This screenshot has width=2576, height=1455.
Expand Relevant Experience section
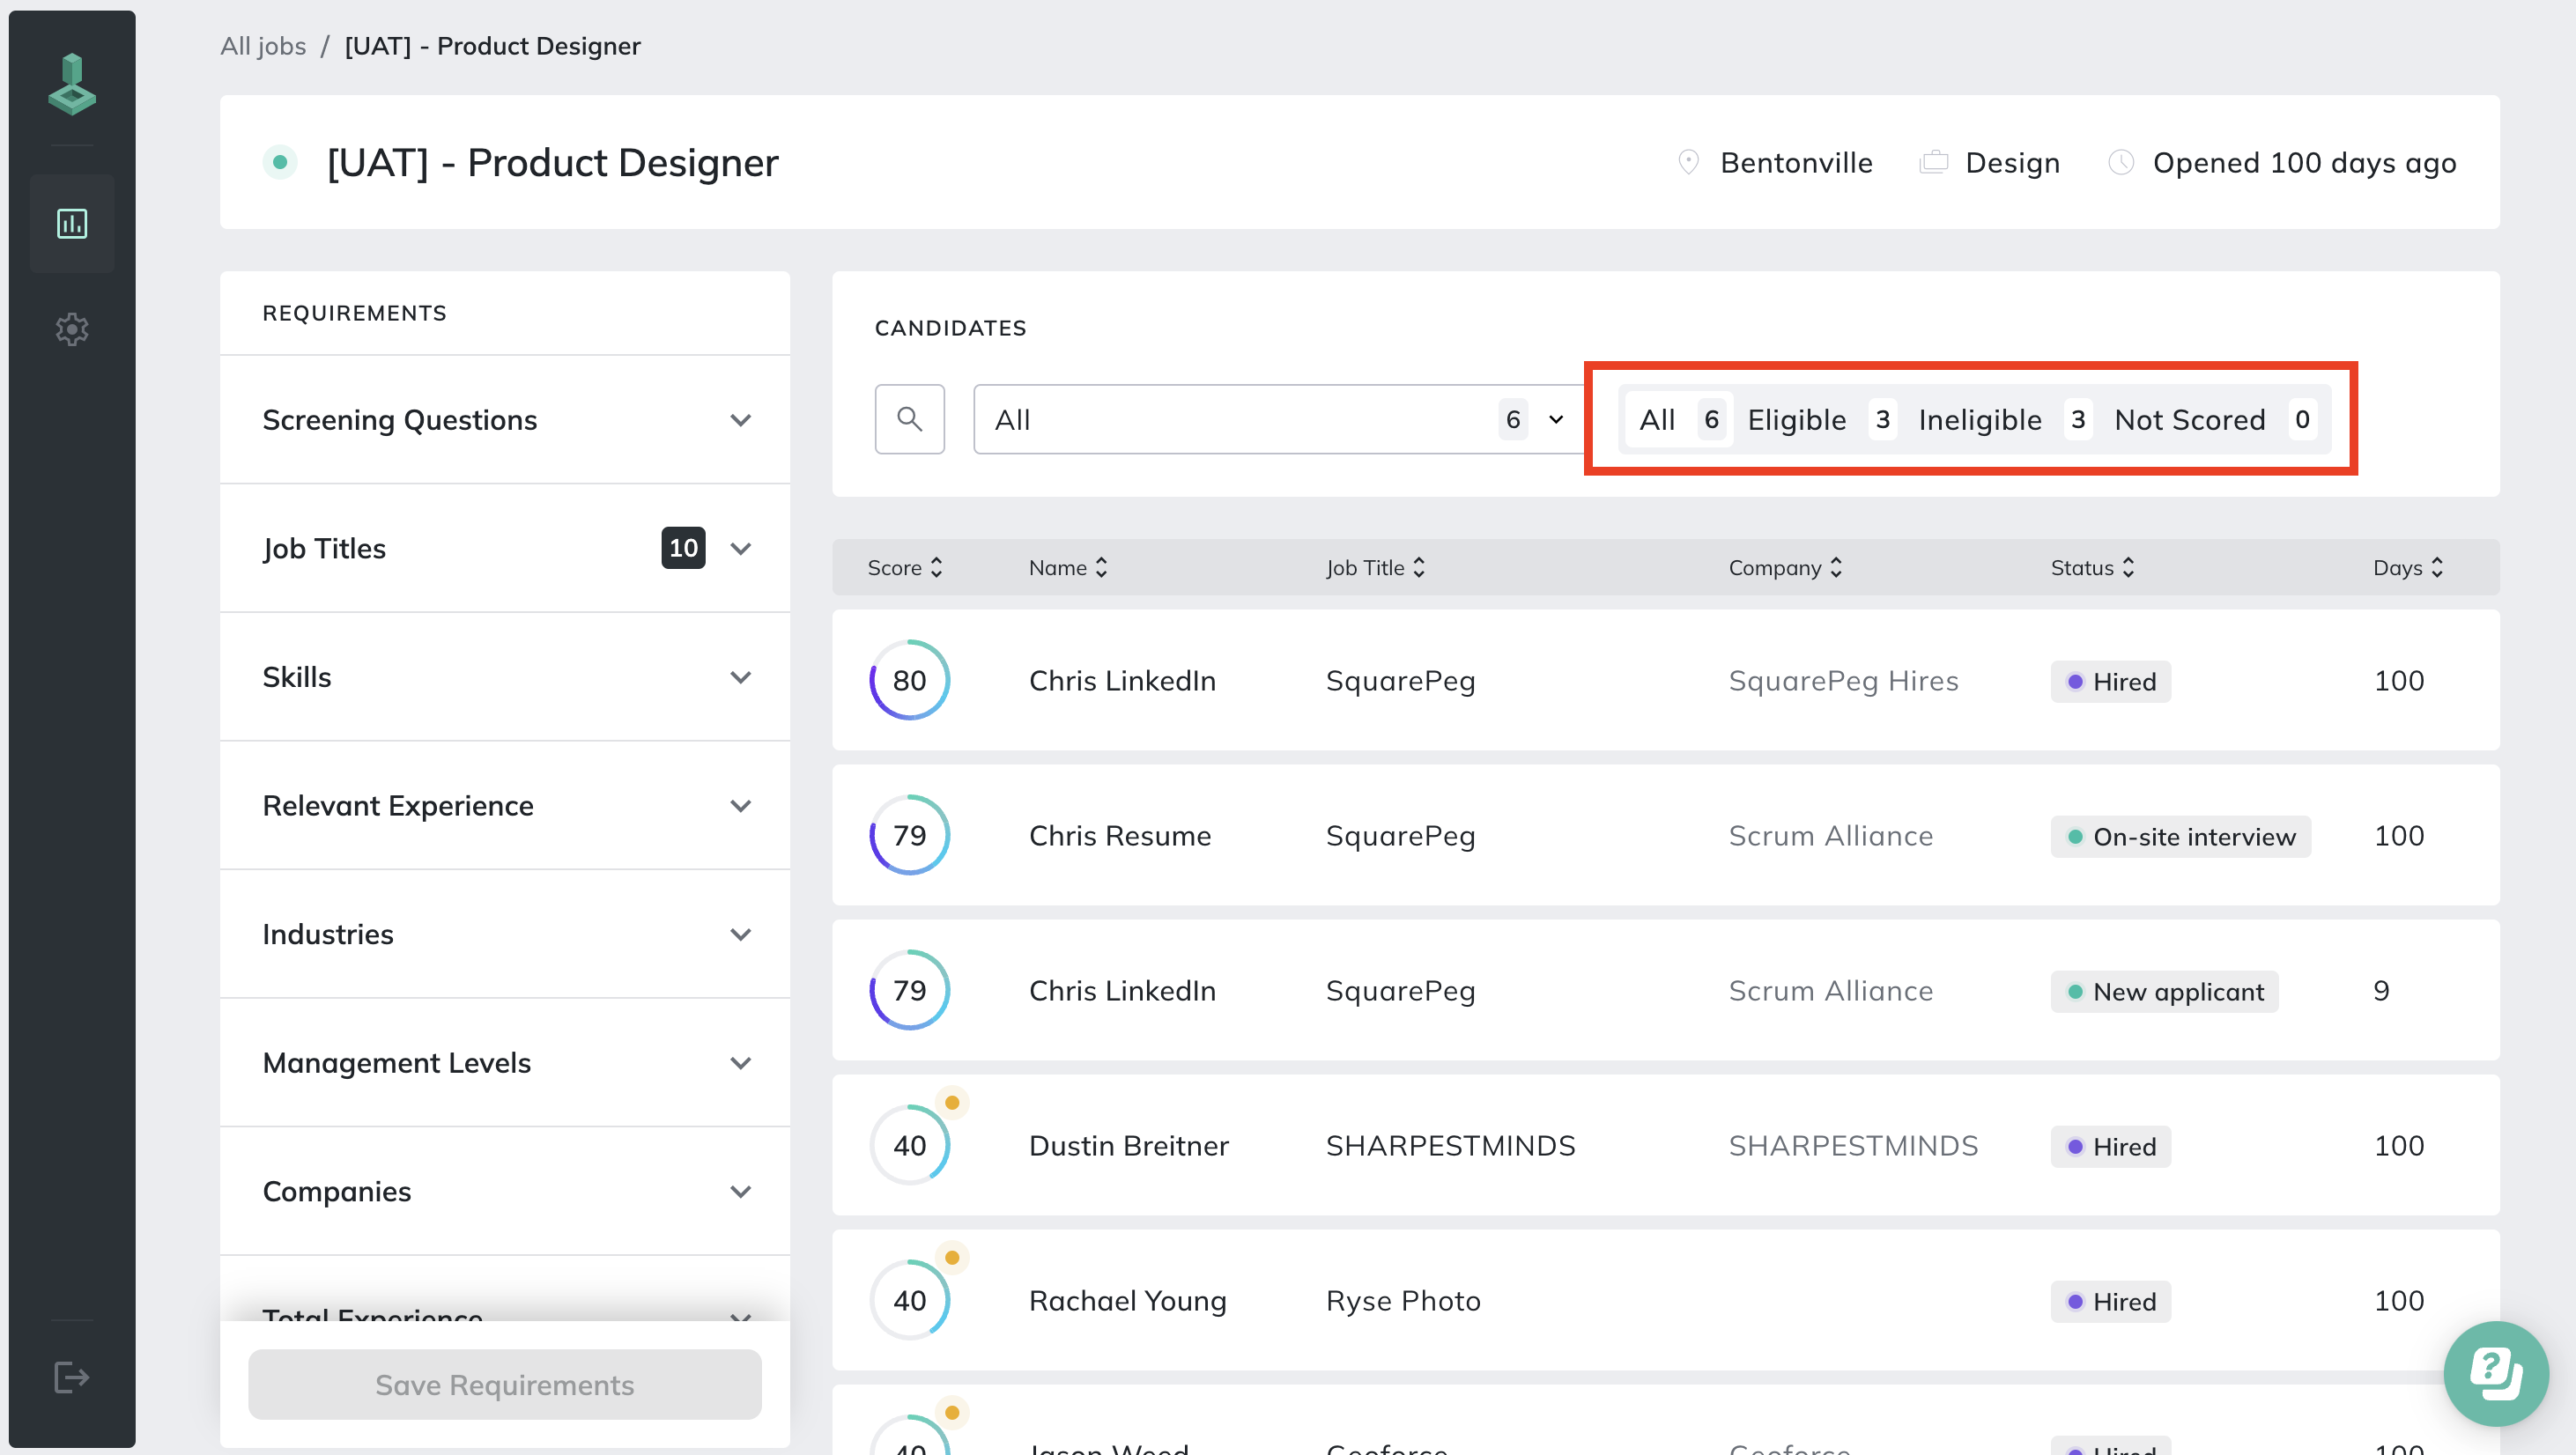tap(505, 806)
